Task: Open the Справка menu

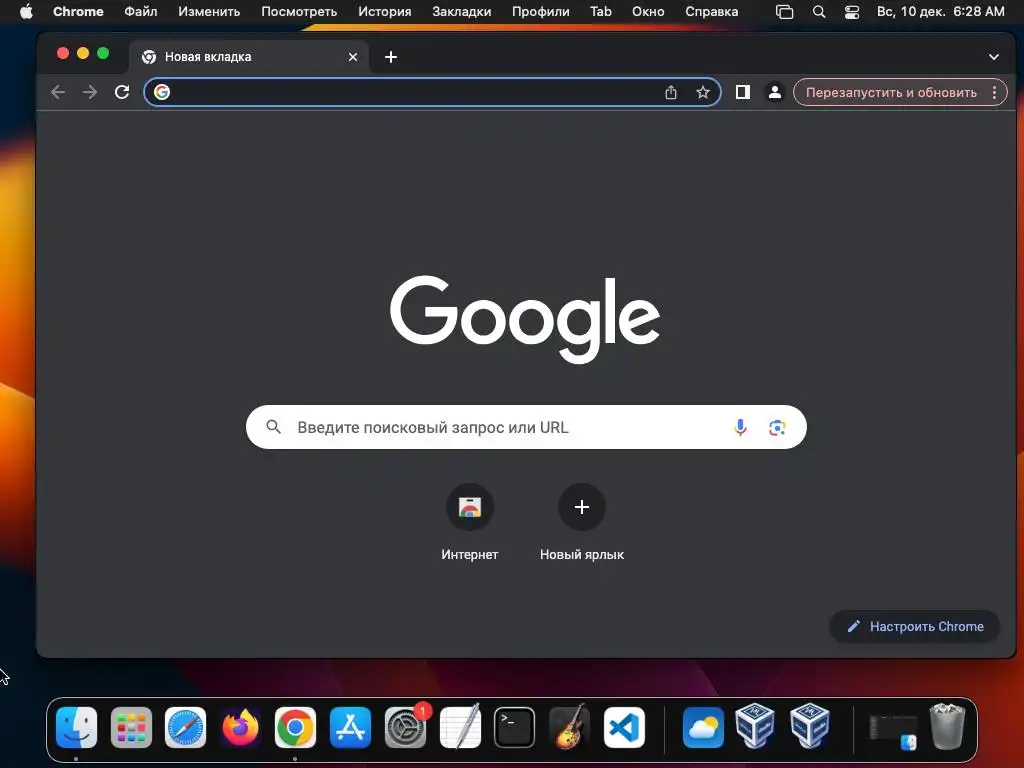Action: (x=712, y=12)
